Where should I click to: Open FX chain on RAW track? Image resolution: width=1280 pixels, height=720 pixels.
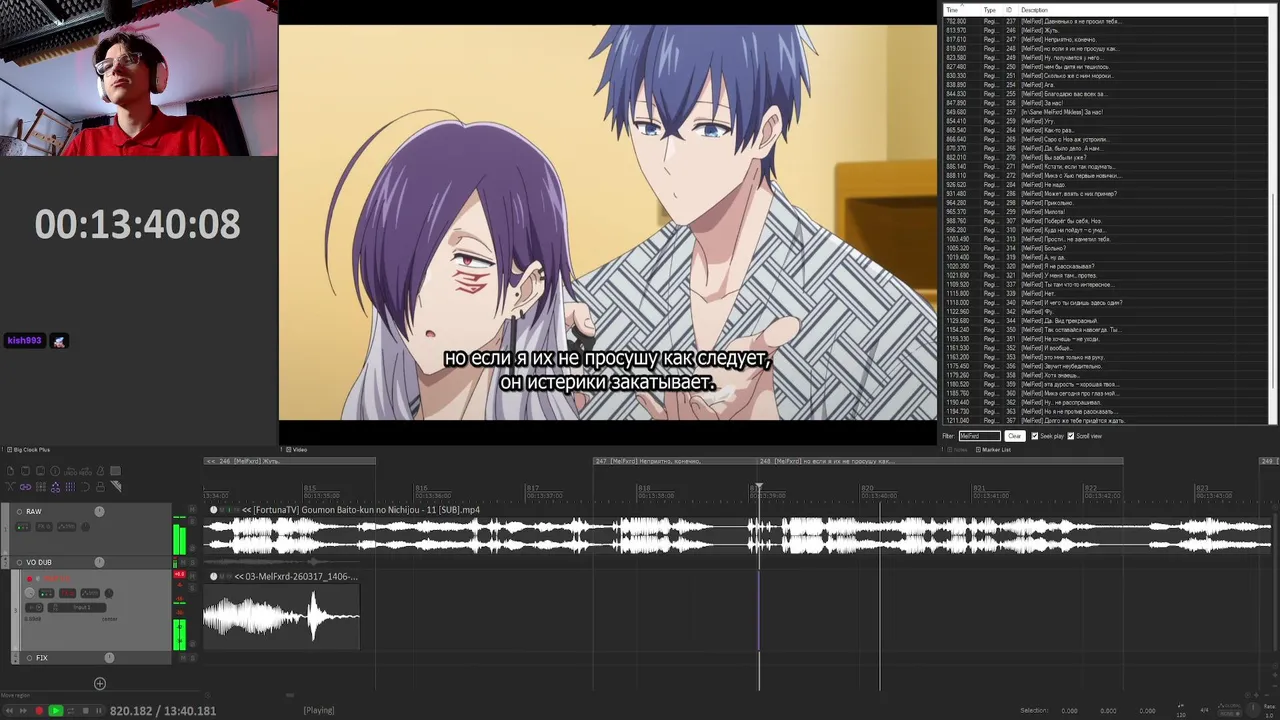point(44,527)
